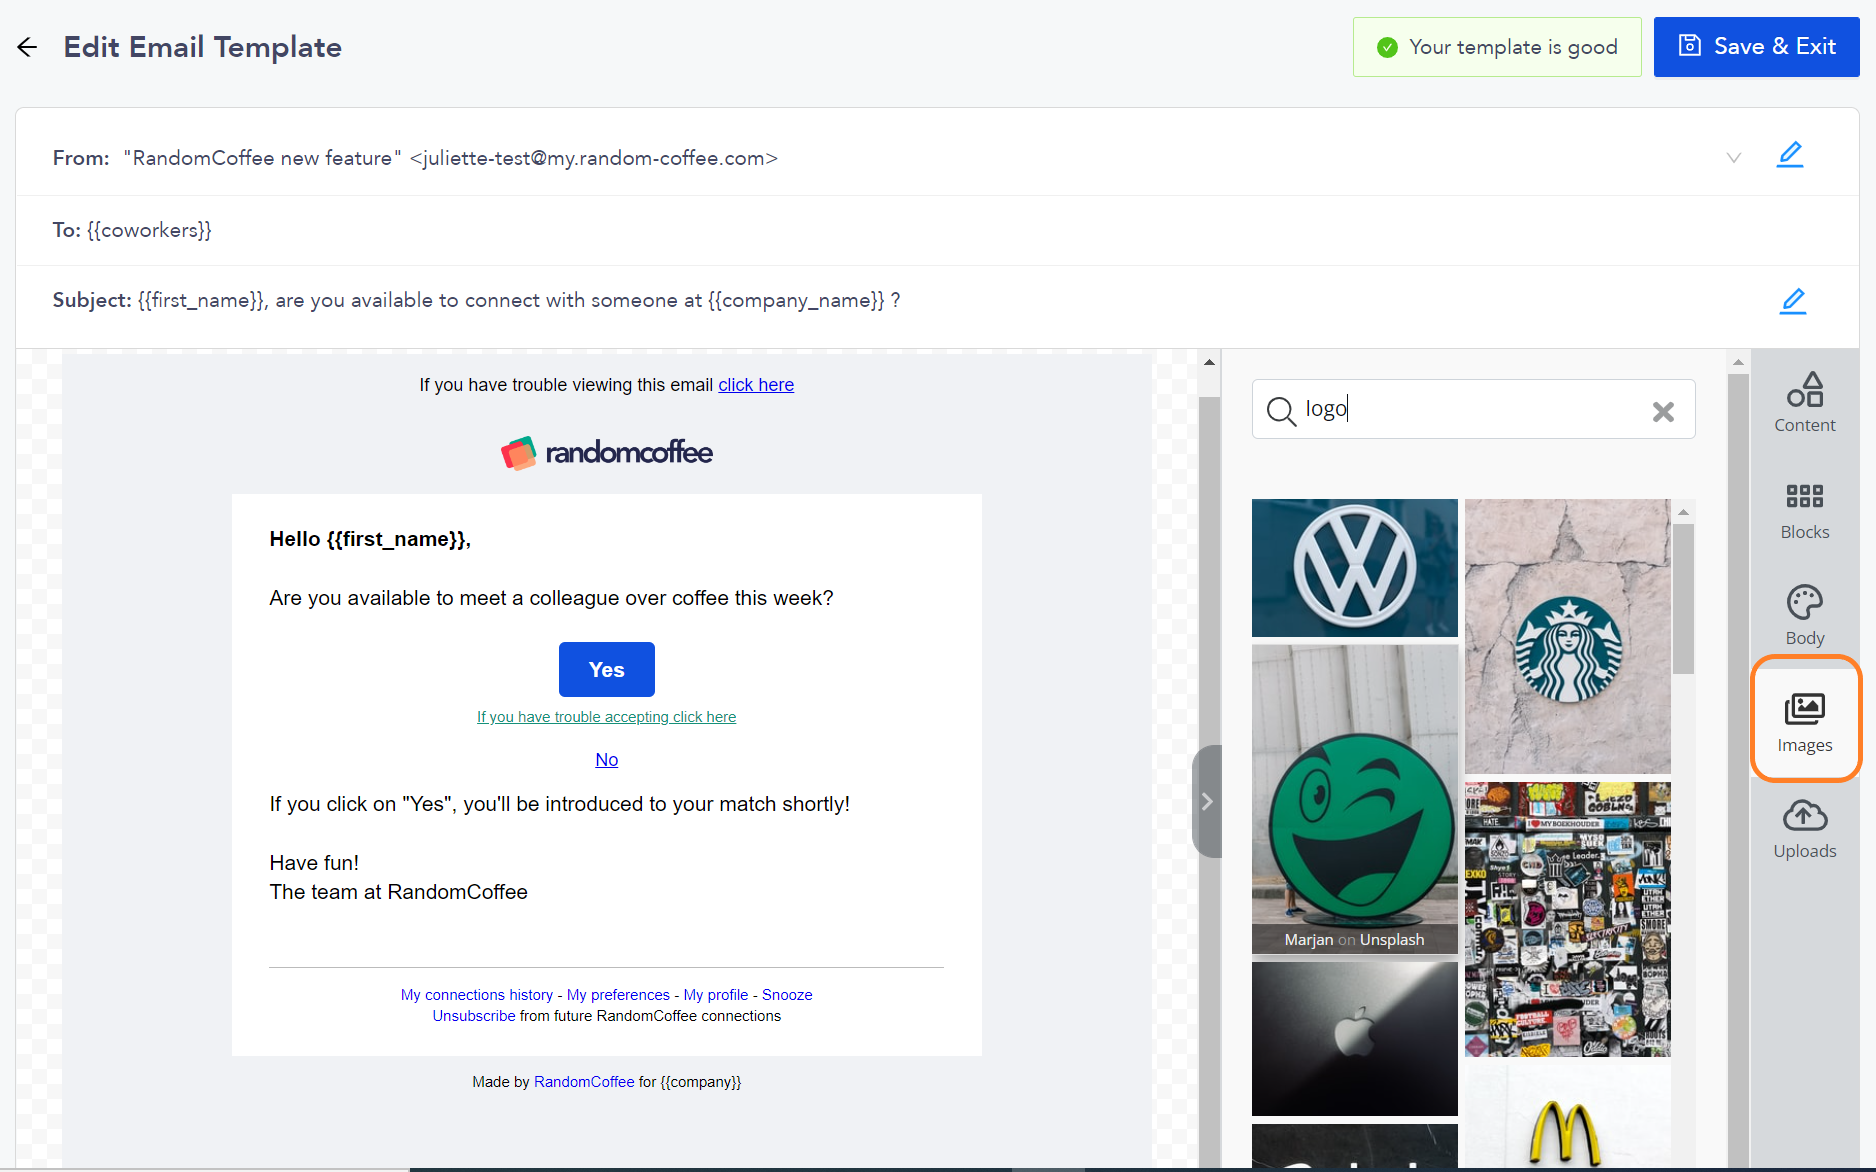1876x1172 pixels.
Task: Click RandomCoffee link in footer
Action: 584,1082
